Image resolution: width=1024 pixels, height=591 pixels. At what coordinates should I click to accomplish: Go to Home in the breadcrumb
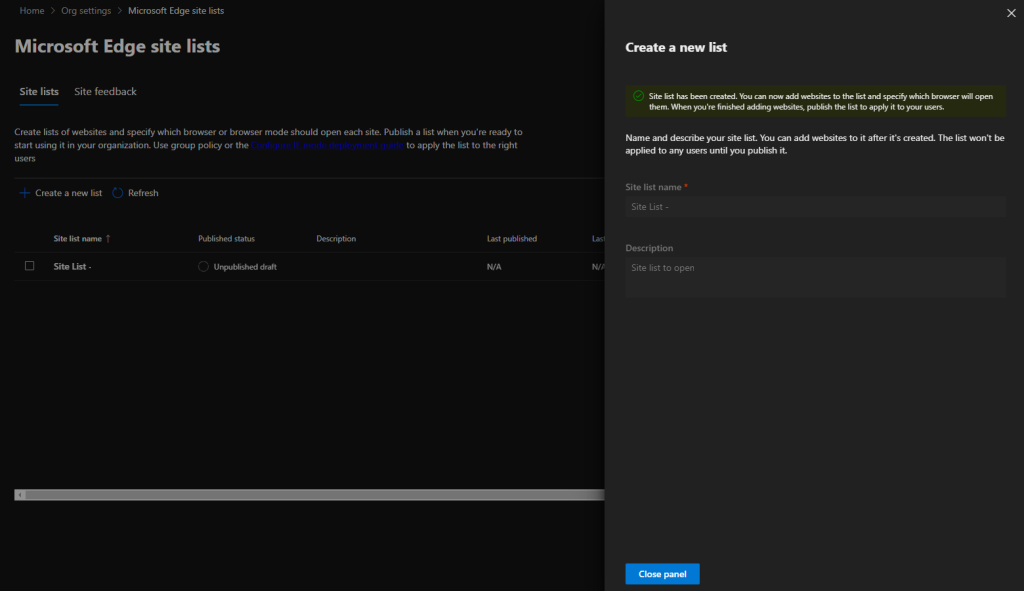tap(31, 10)
